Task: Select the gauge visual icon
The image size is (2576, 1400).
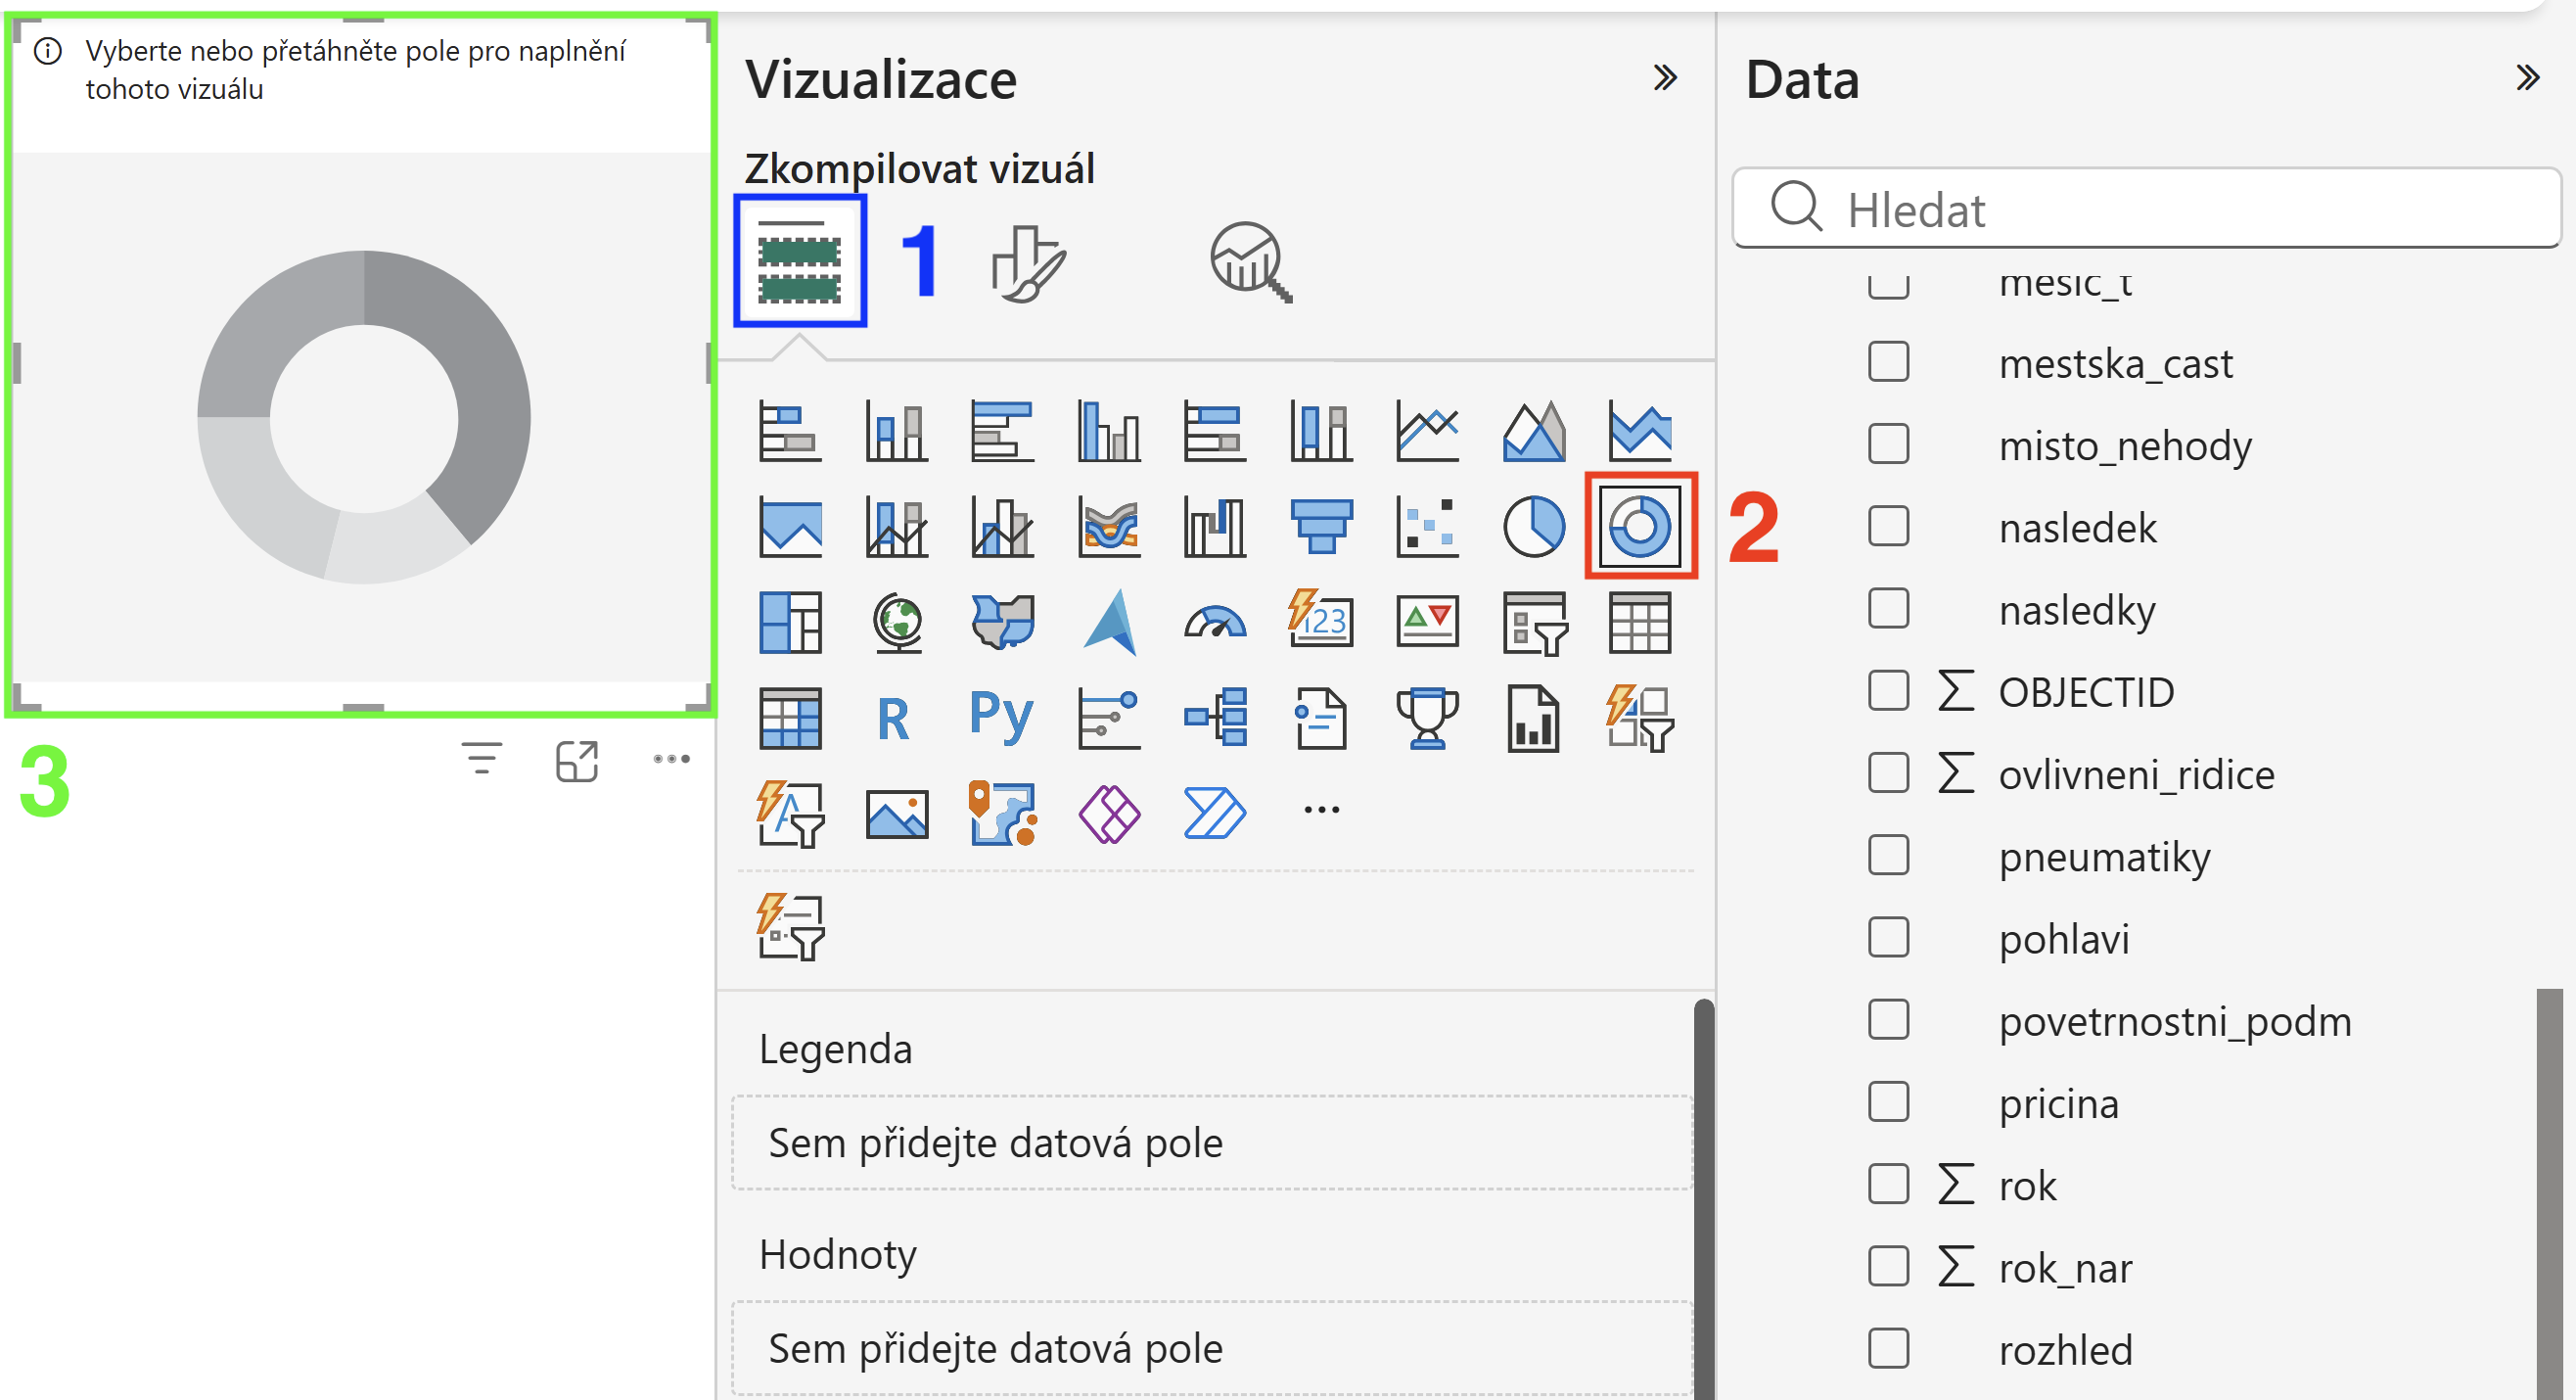Action: point(1215,622)
